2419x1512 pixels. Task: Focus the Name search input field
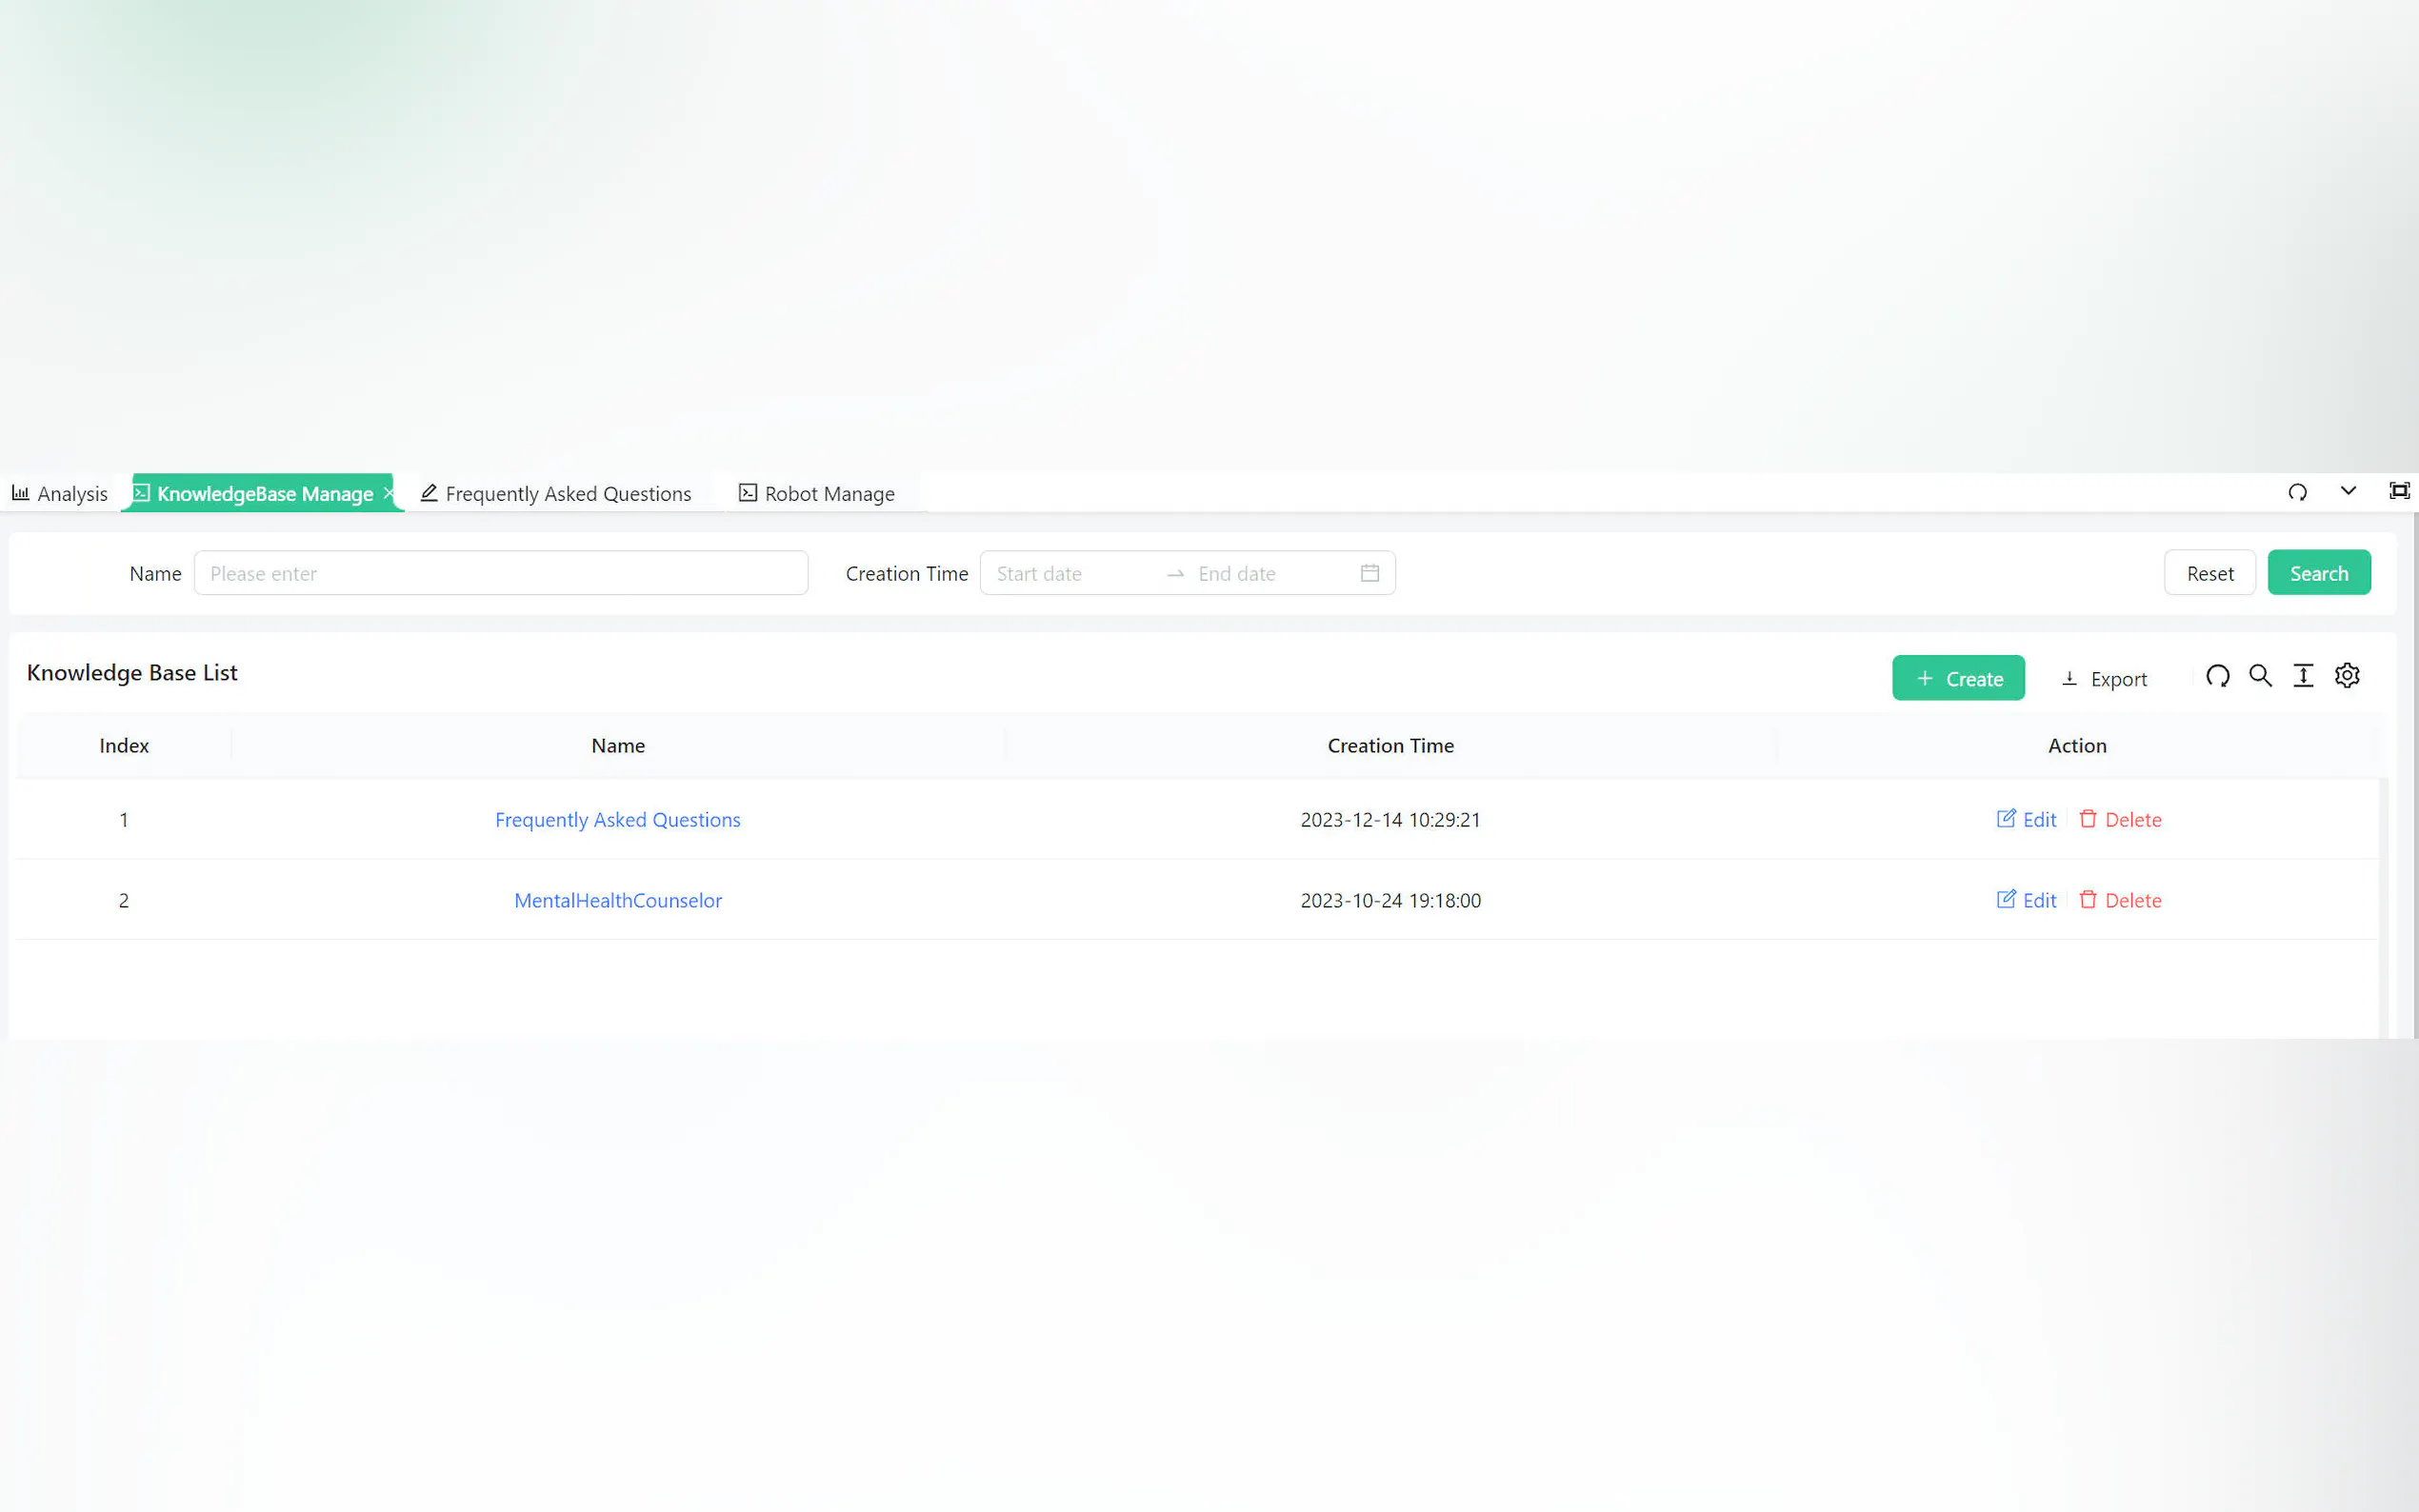click(500, 573)
